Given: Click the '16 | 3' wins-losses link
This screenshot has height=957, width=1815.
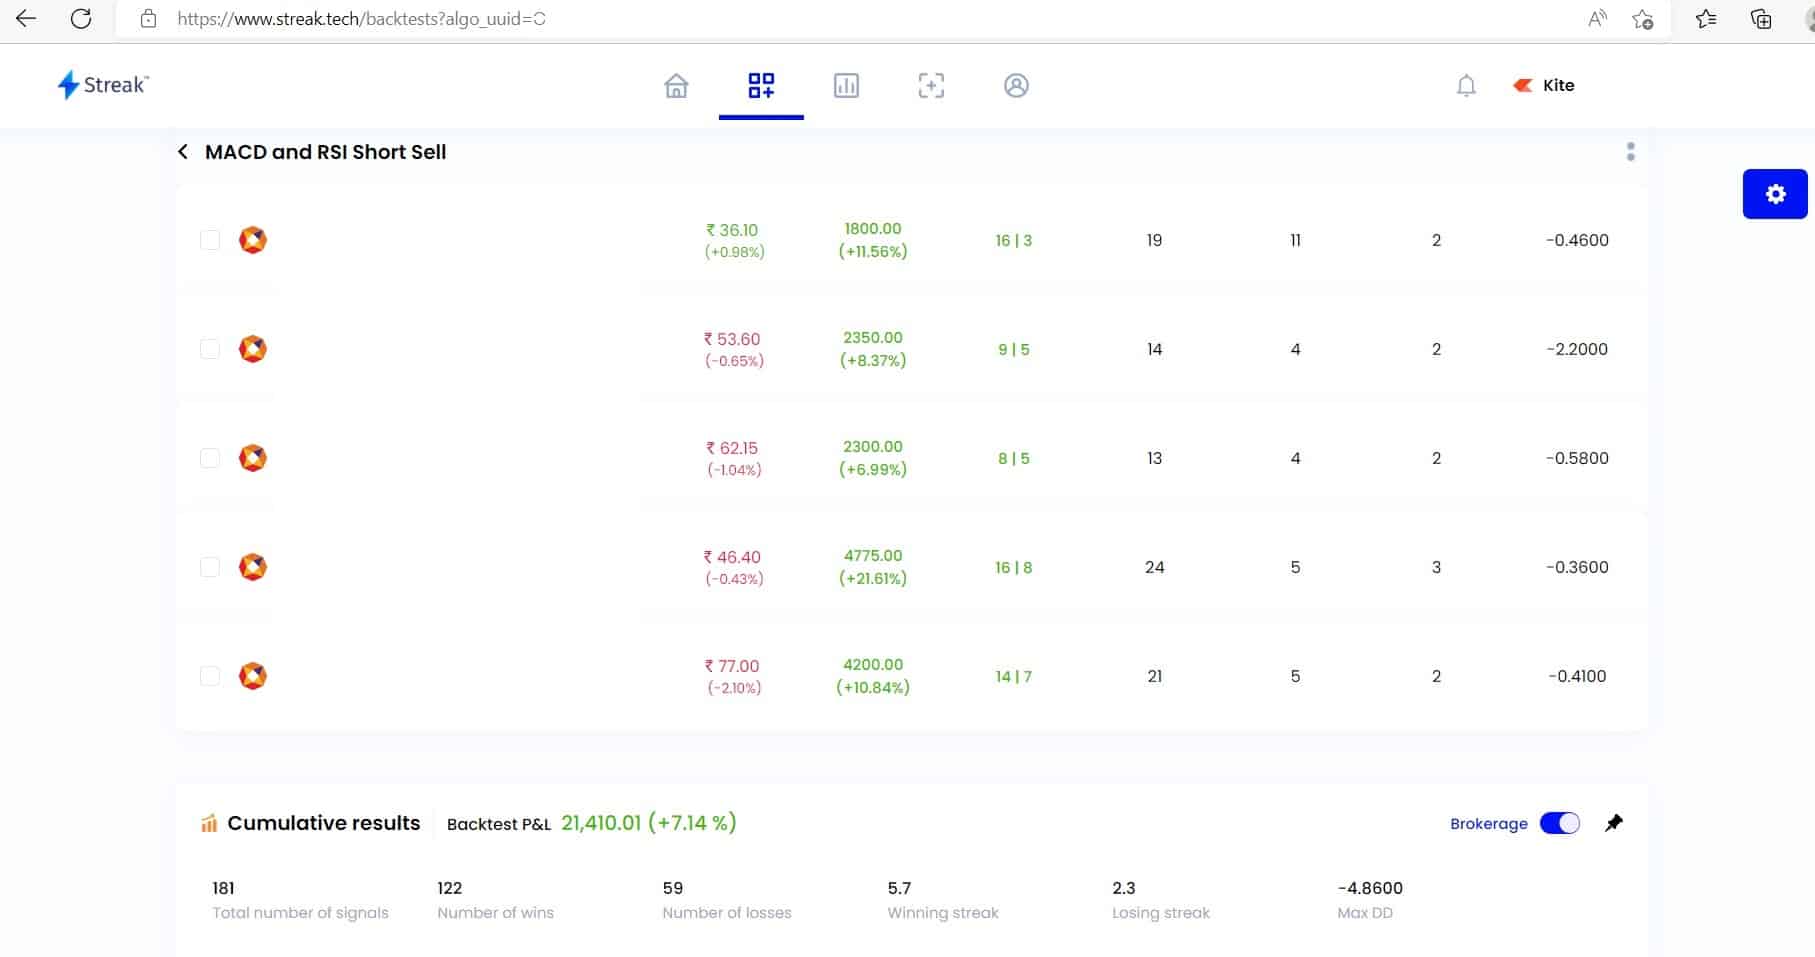Looking at the screenshot, I should [1013, 240].
